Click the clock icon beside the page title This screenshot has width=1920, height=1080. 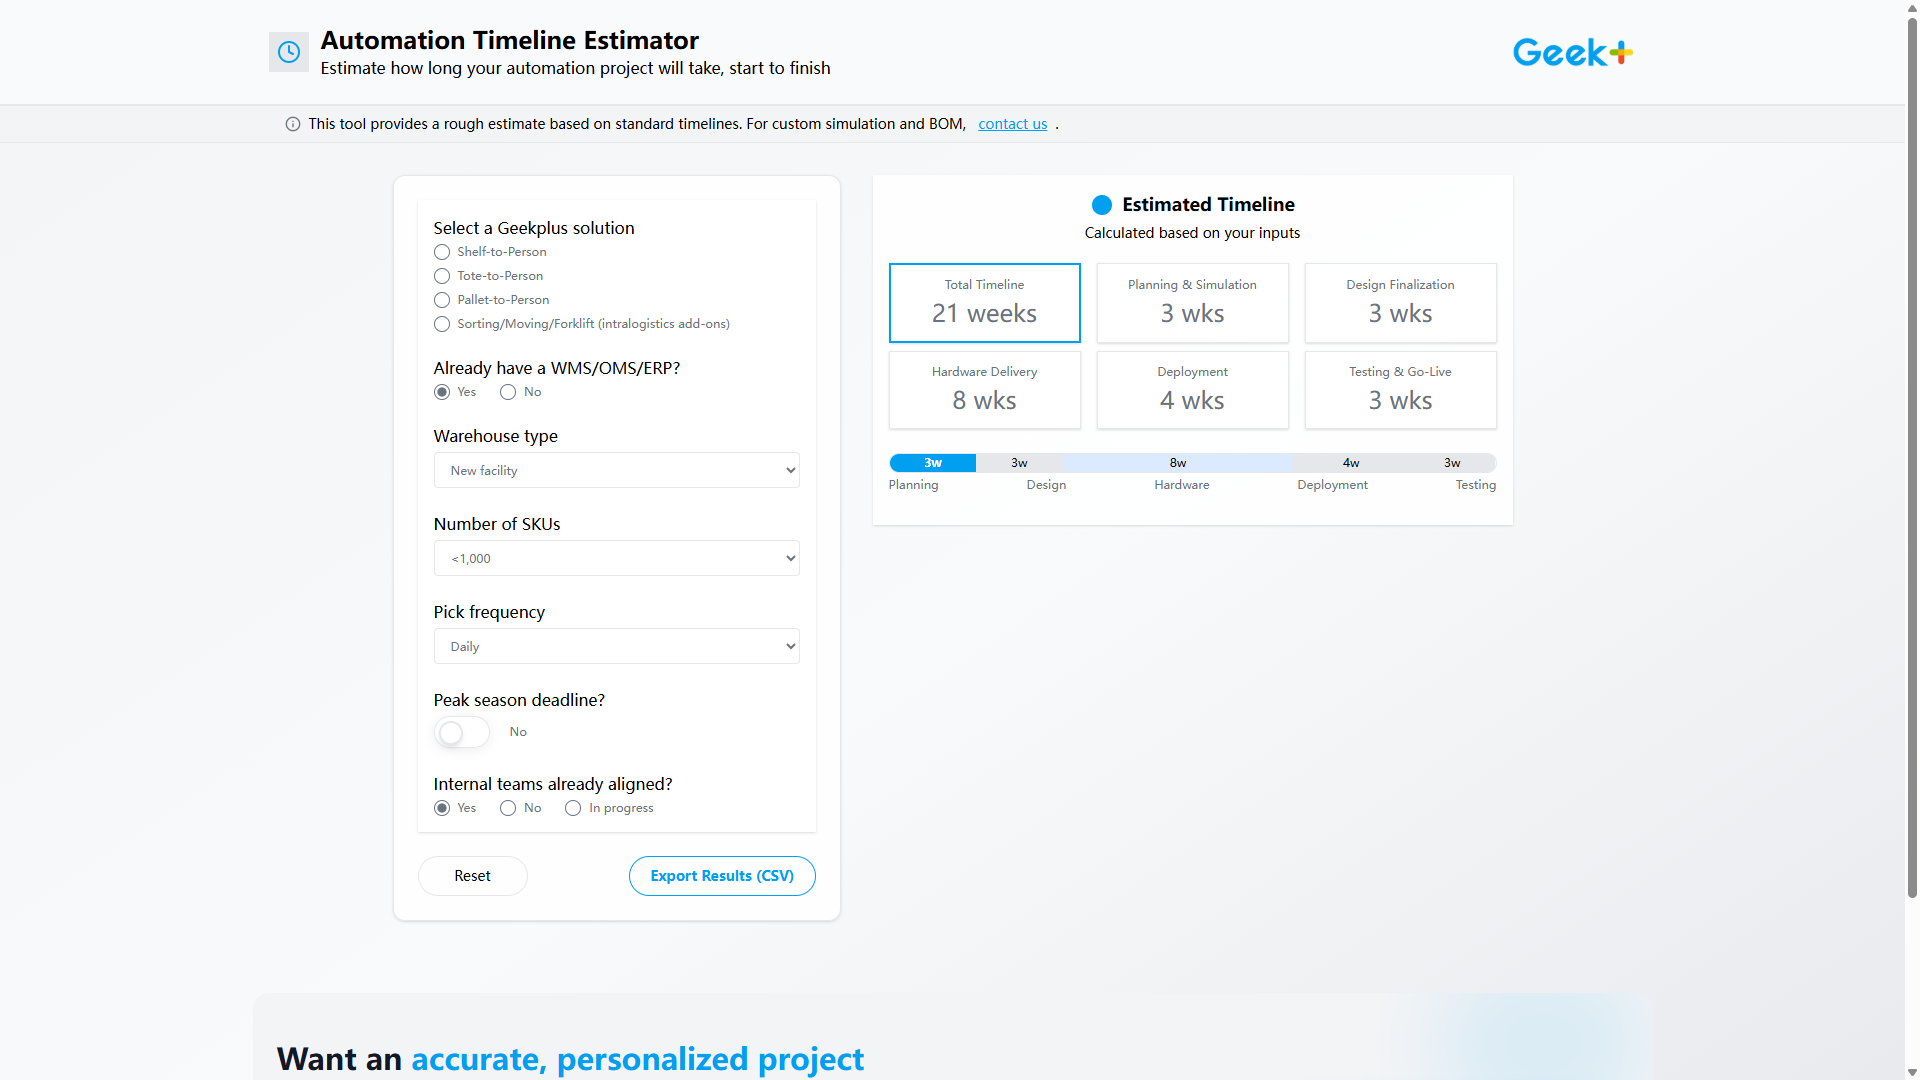288,52
